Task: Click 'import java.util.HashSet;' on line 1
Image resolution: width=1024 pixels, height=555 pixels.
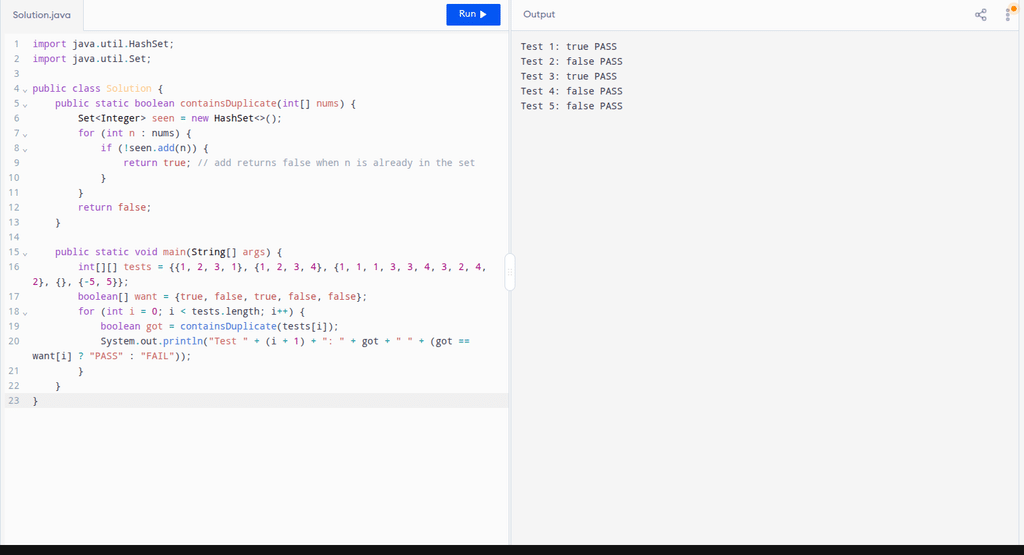Action: [x=103, y=44]
